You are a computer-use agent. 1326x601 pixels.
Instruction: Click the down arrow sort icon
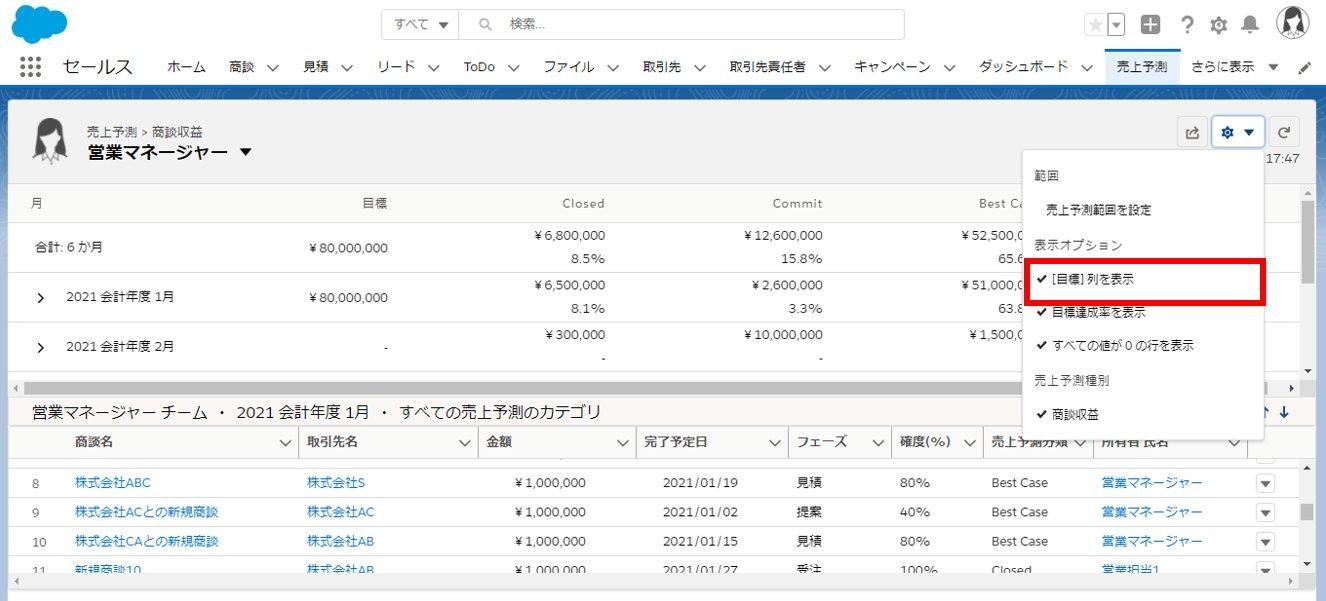1284,412
